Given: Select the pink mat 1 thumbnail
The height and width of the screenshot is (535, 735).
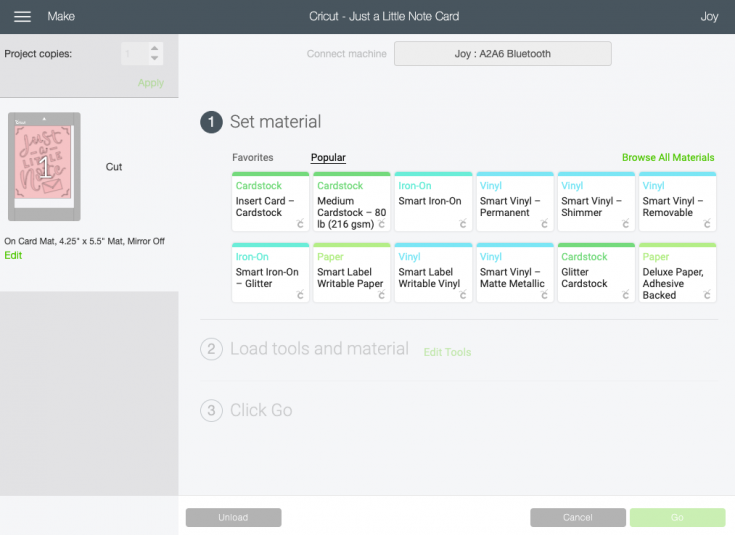Looking at the screenshot, I should pos(44,166).
